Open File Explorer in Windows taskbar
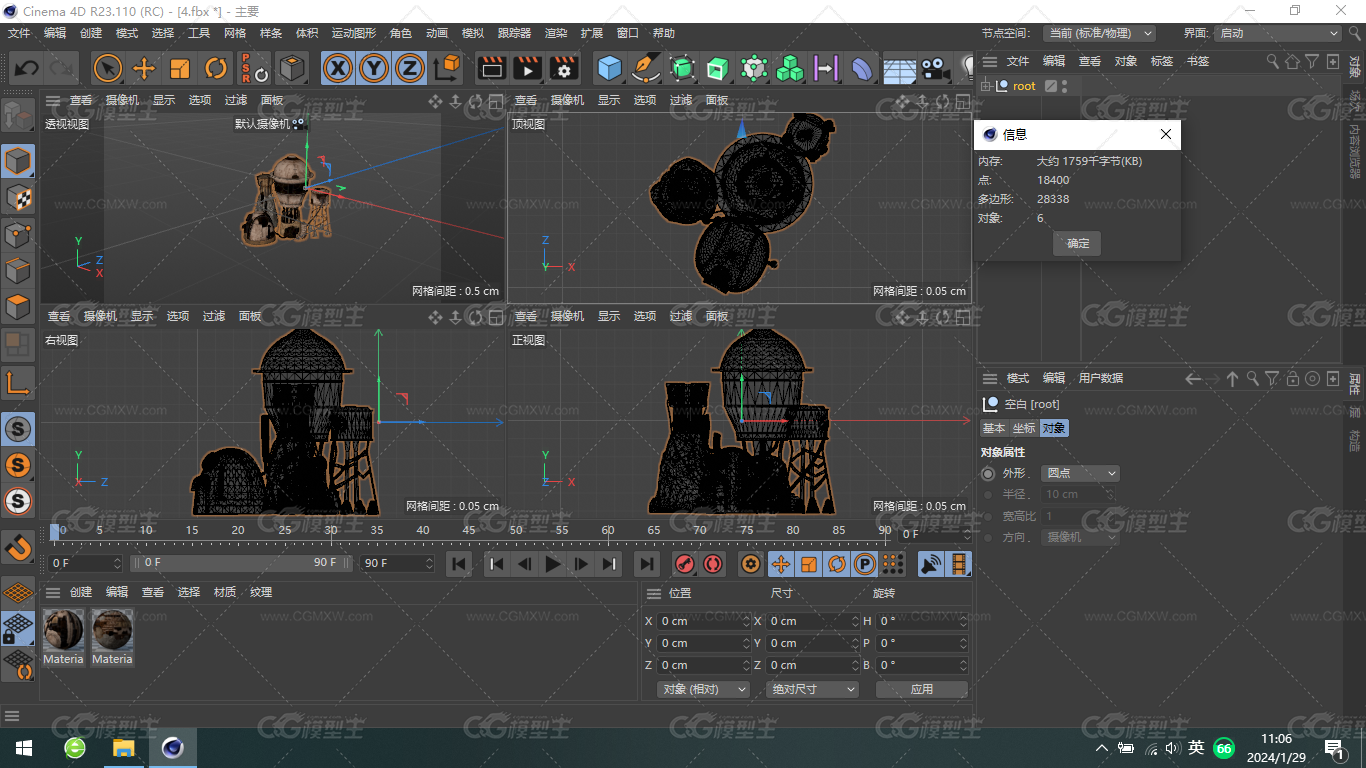This screenshot has width=1366, height=768. pyautogui.click(x=123, y=748)
